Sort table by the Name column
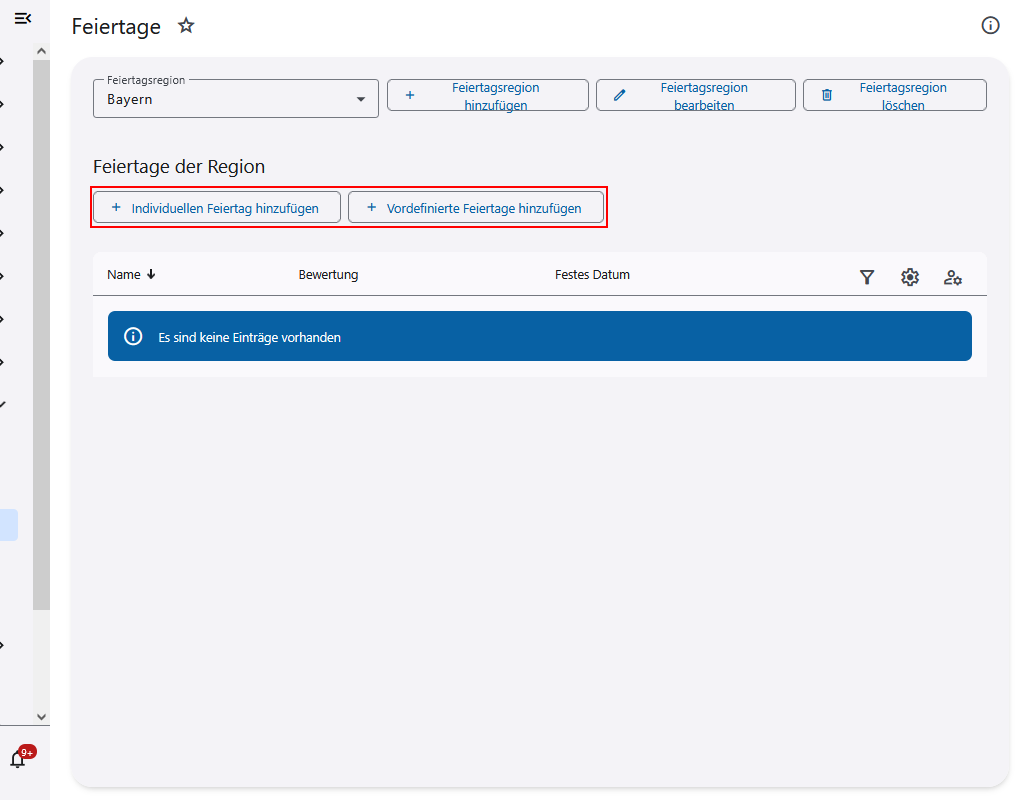1024x800 pixels. [x=124, y=275]
